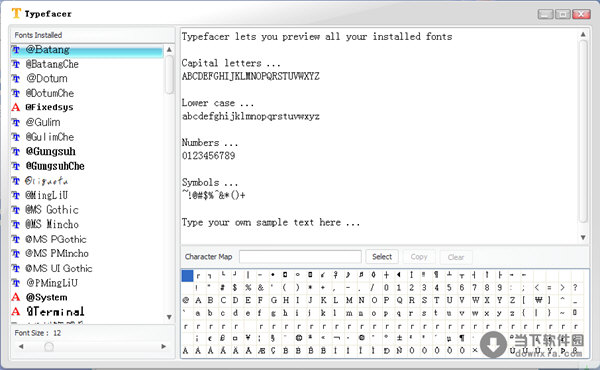Viewport: 600px width, 370px height.
Task: Click the sample text preview area
Action: [379, 136]
